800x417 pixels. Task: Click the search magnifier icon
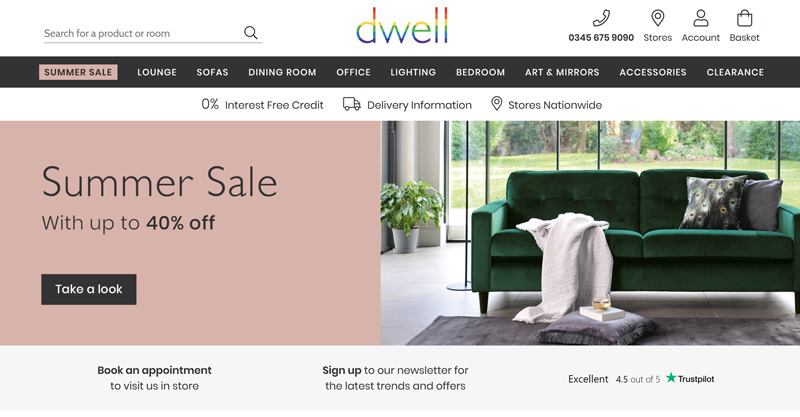[251, 33]
